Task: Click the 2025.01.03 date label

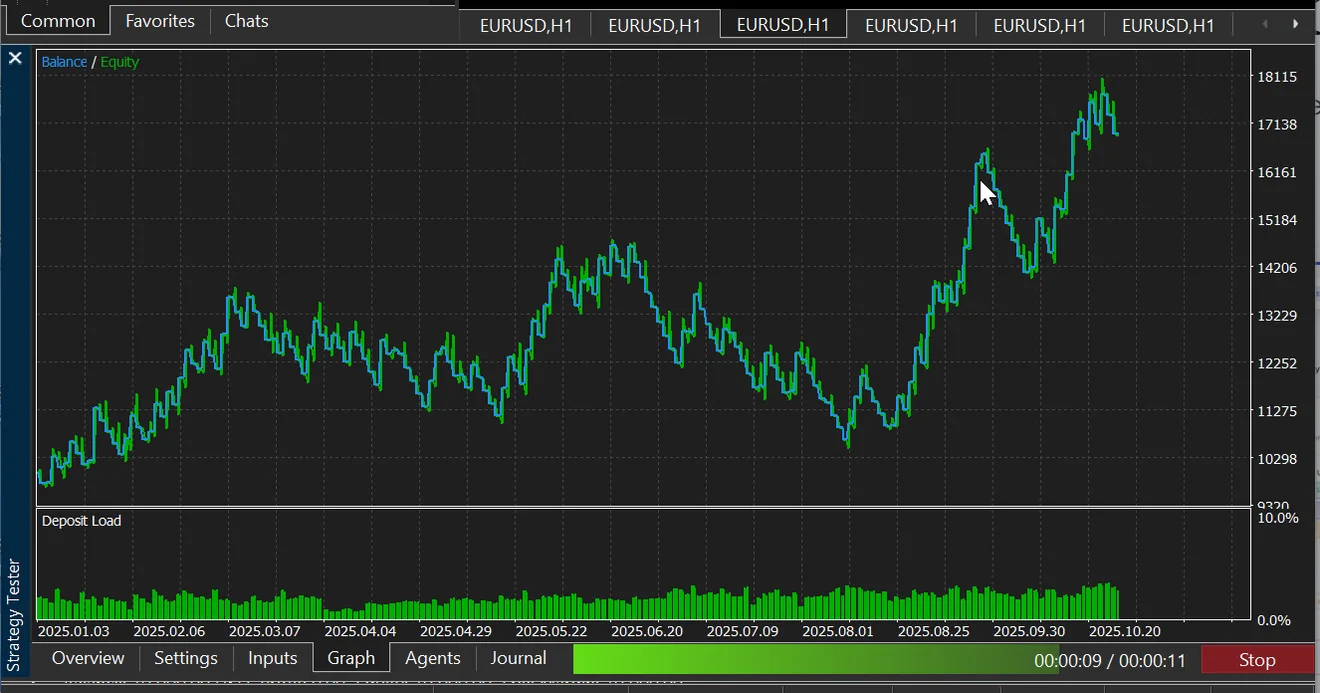Action: click(73, 631)
